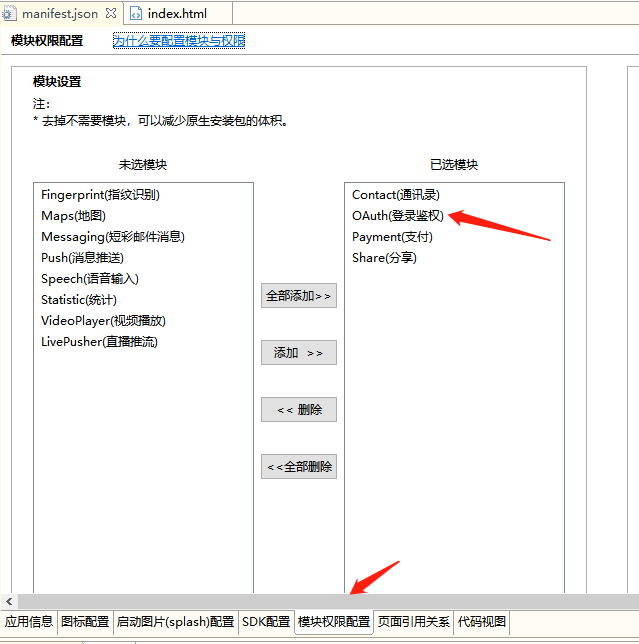Screen dimensions: 639x644
Task: Select Messaging(短彩邮件消息) module
Action: click(113, 237)
